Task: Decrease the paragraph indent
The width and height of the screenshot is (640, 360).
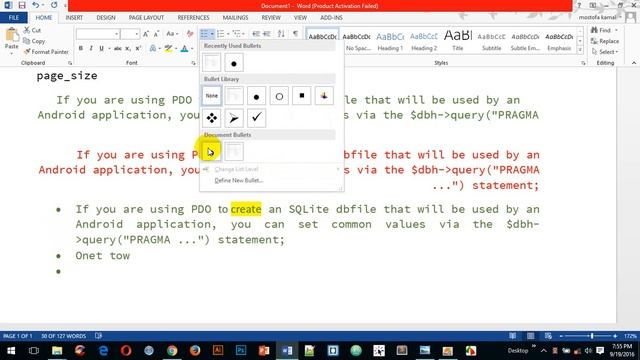Action: pyautogui.click(x=256, y=34)
